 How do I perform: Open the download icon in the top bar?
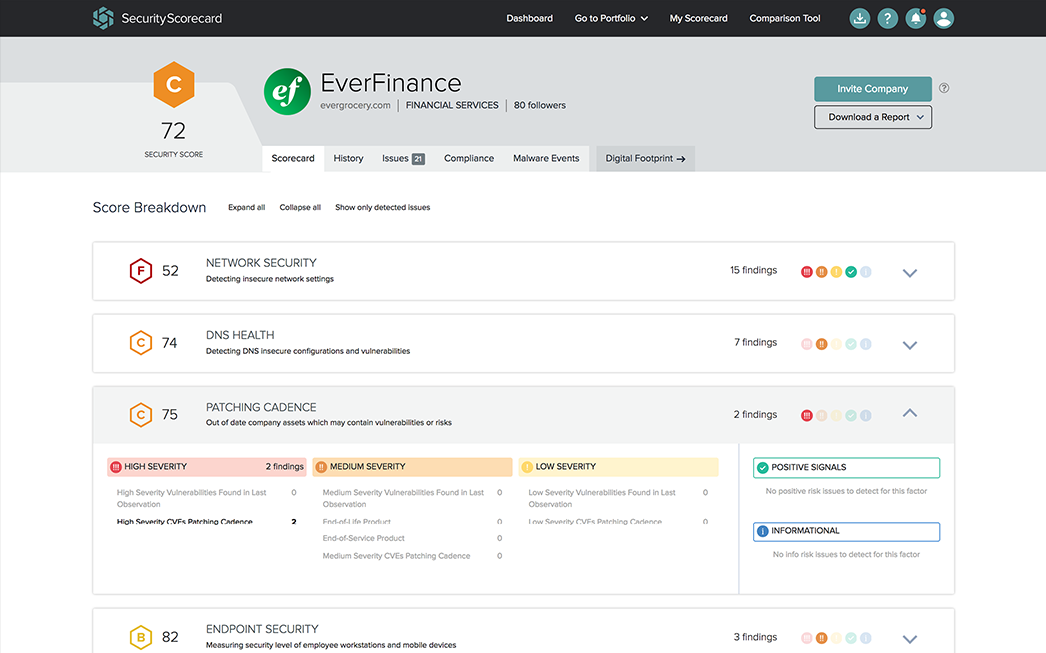[860, 18]
